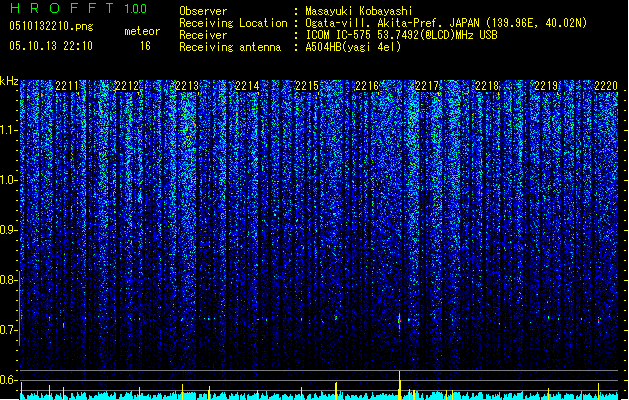The image size is (629, 400).
Task: Click the 2211 time marker
Action: (x=67, y=86)
